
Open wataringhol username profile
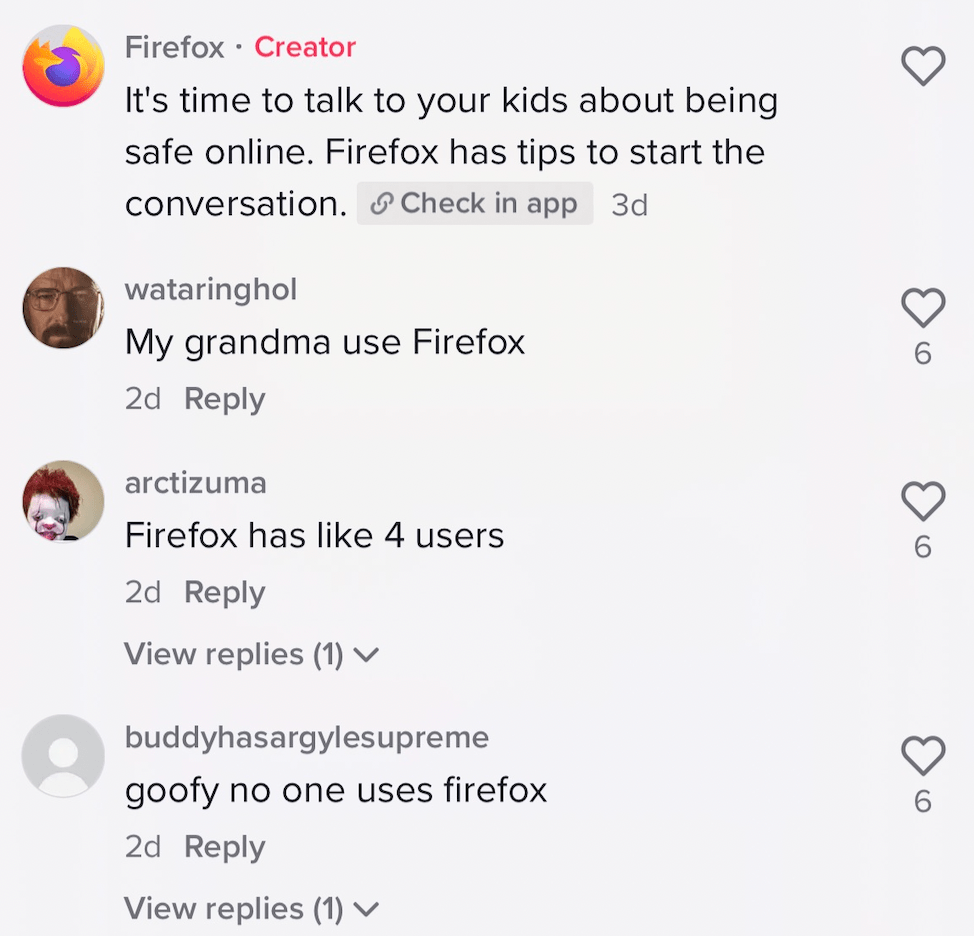click(x=211, y=289)
